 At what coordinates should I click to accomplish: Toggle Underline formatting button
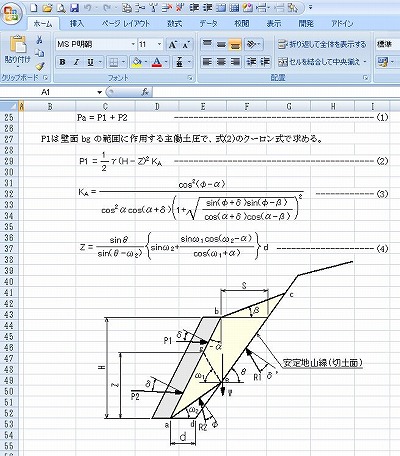(90, 62)
